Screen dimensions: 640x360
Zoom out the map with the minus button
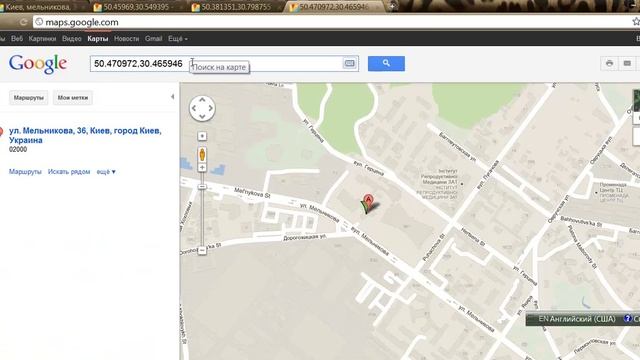coord(202,250)
